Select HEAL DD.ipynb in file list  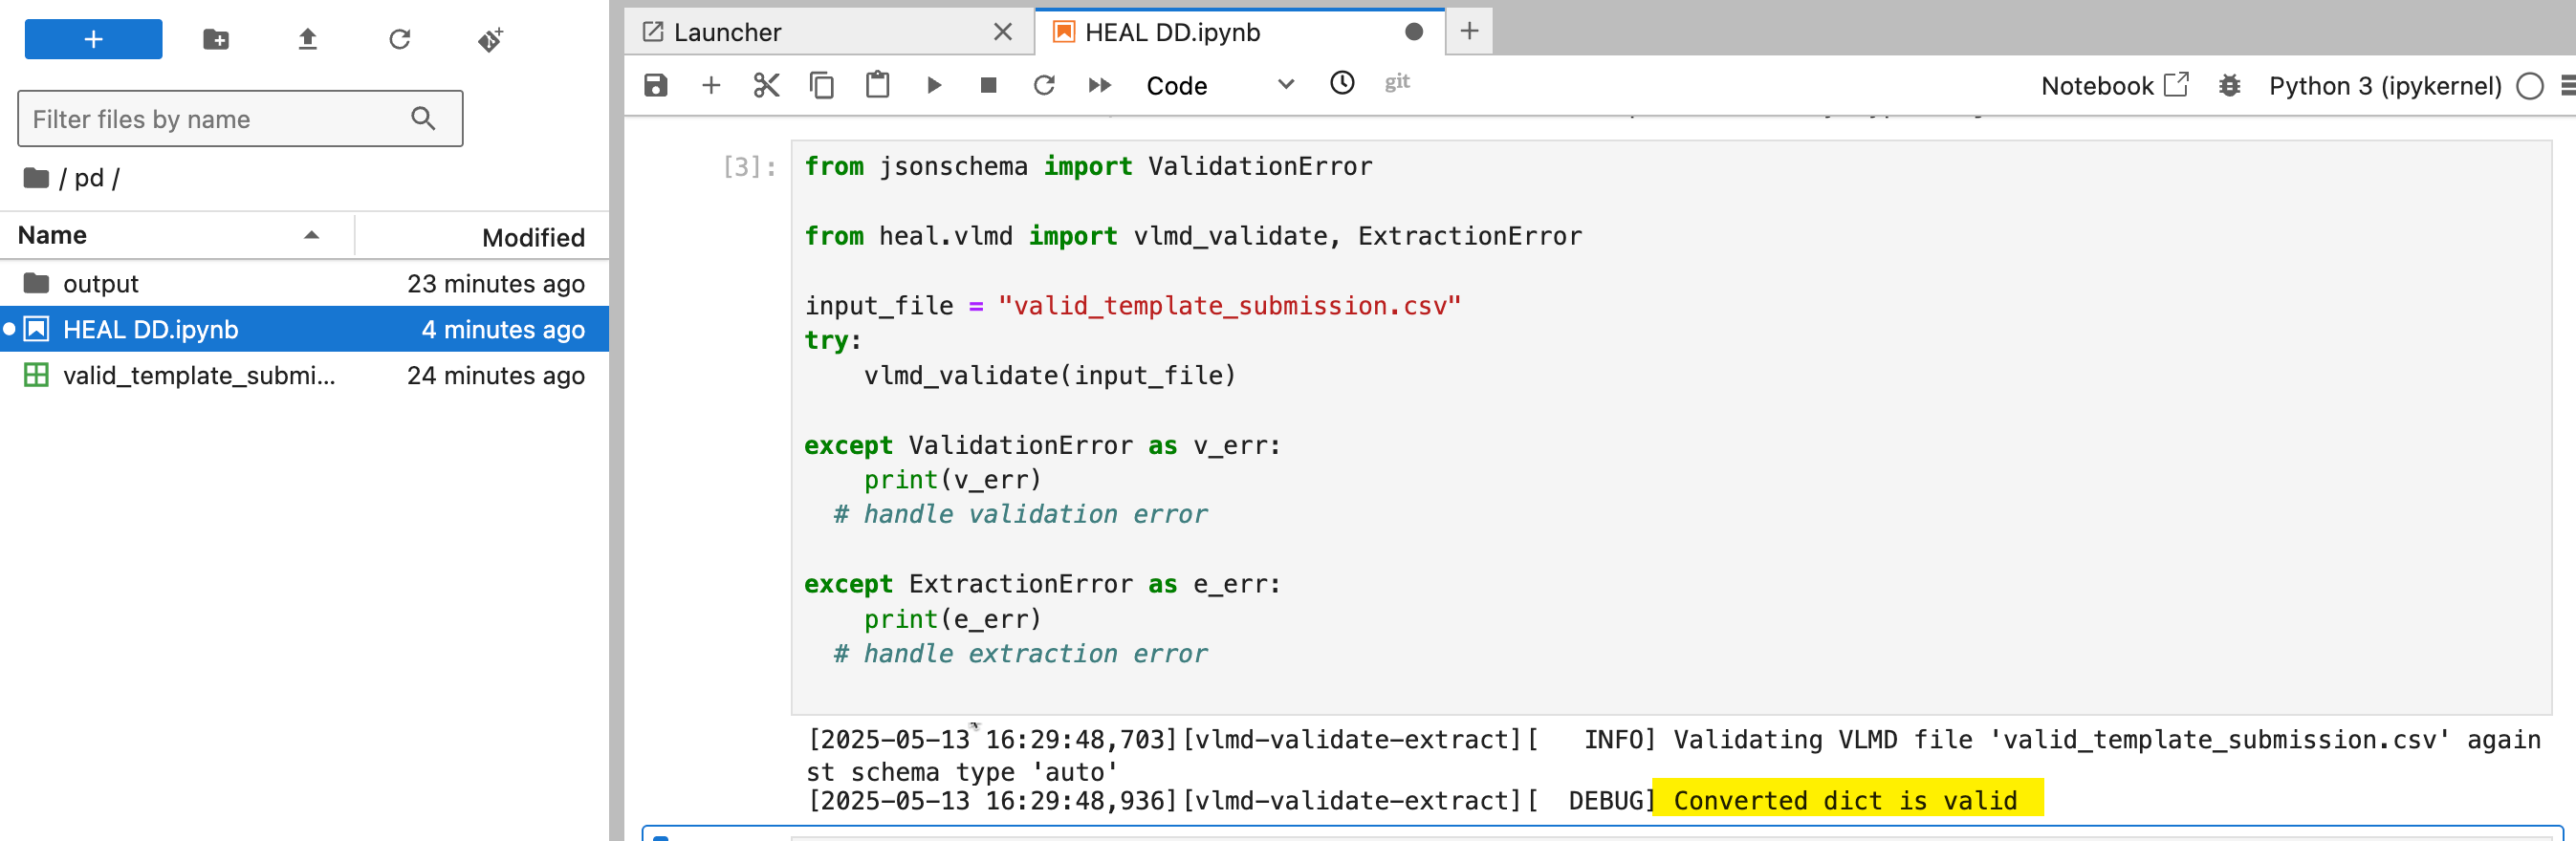(304, 329)
